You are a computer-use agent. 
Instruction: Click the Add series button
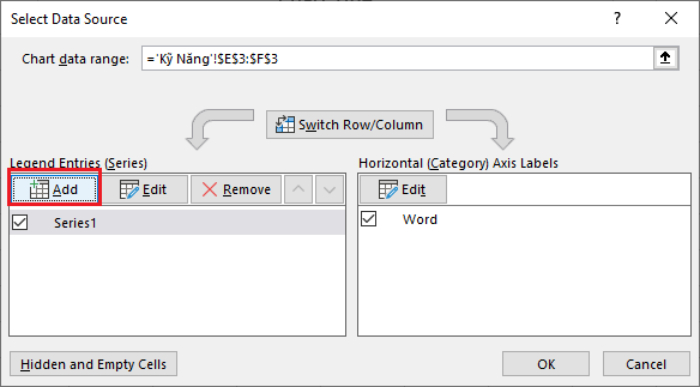[54, 190]
